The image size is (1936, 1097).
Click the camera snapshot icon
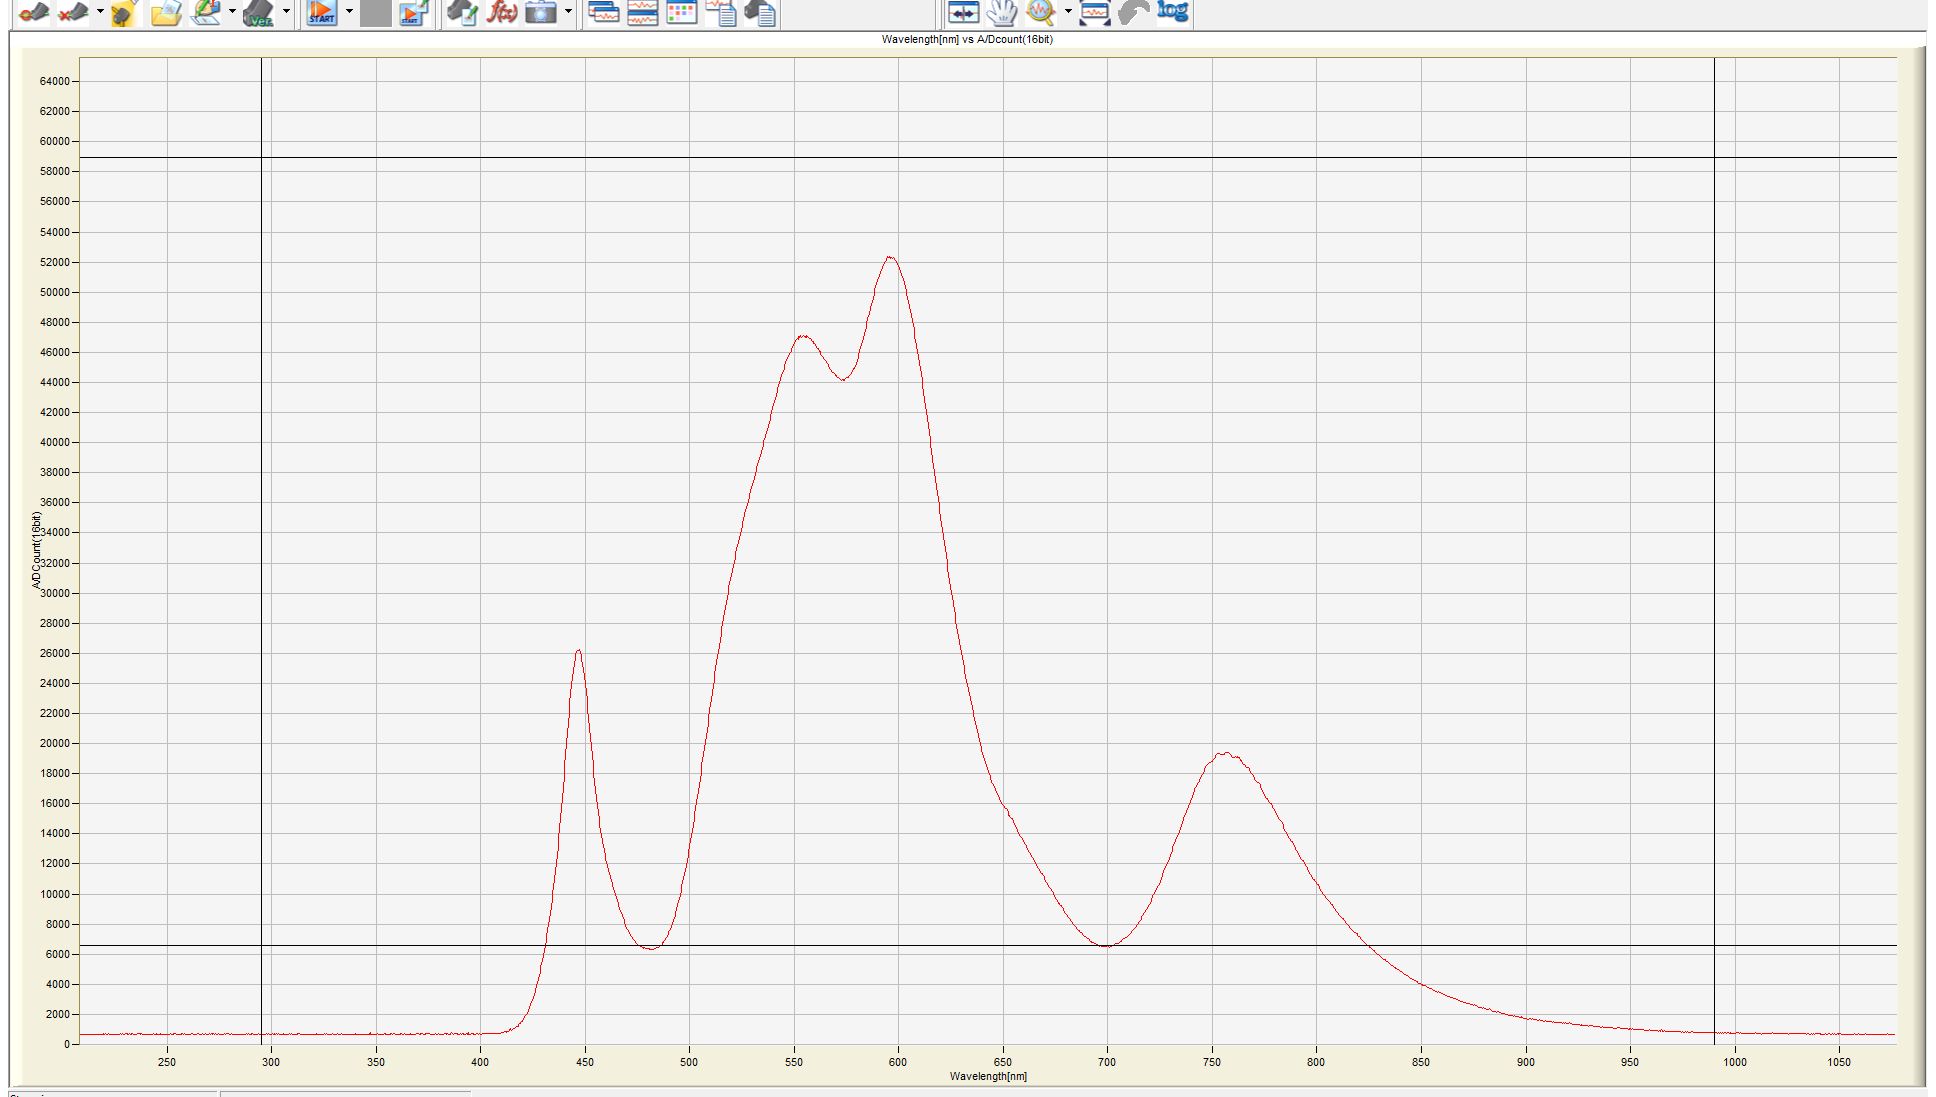pyautogui.click(x=541, y=13)
